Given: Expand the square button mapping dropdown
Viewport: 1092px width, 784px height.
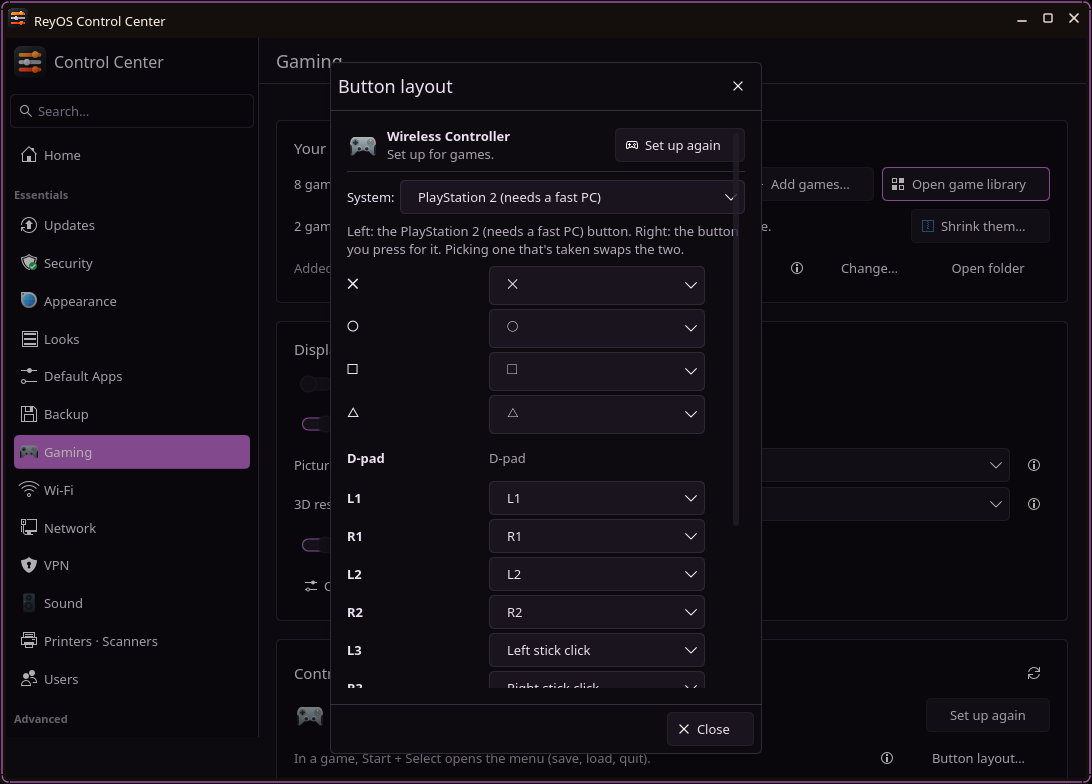Looking at the screenshot, I should [596, 370].
